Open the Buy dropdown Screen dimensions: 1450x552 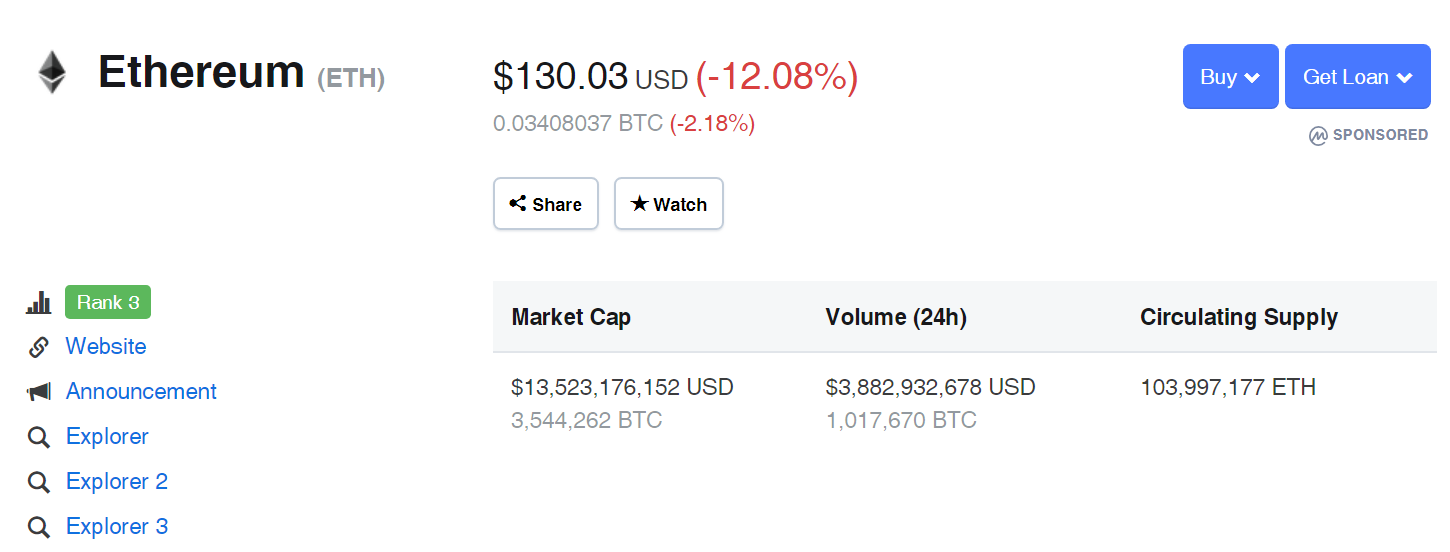tap(1230, 76)
